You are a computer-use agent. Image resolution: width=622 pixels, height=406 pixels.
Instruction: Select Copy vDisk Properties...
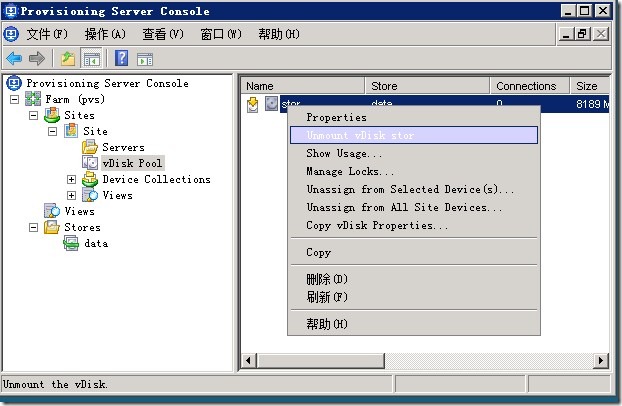pyautogui.click(x=414, y=225)
